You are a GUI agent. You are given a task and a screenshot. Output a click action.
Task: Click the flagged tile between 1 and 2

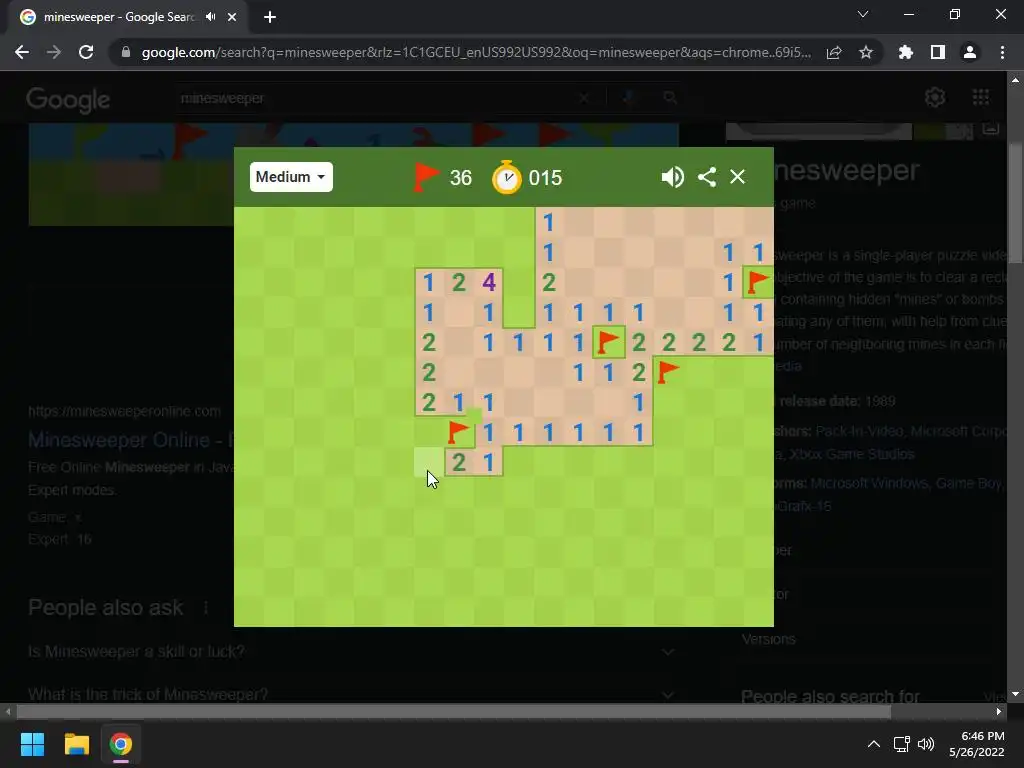[609, 342]
